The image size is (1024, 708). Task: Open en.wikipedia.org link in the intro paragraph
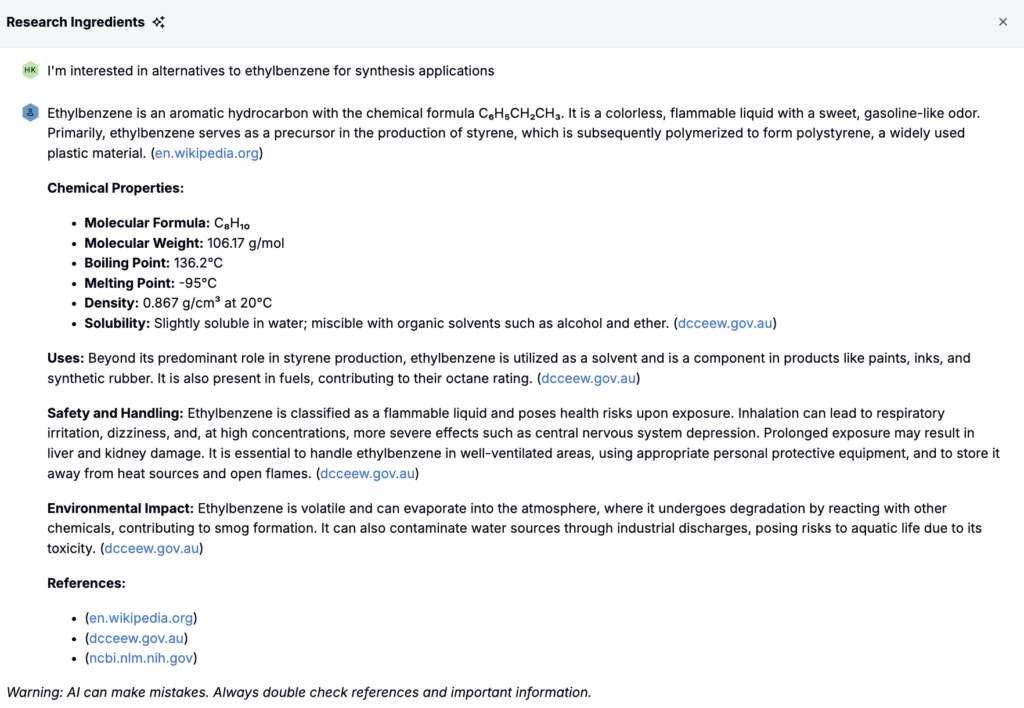click(207, 153)
